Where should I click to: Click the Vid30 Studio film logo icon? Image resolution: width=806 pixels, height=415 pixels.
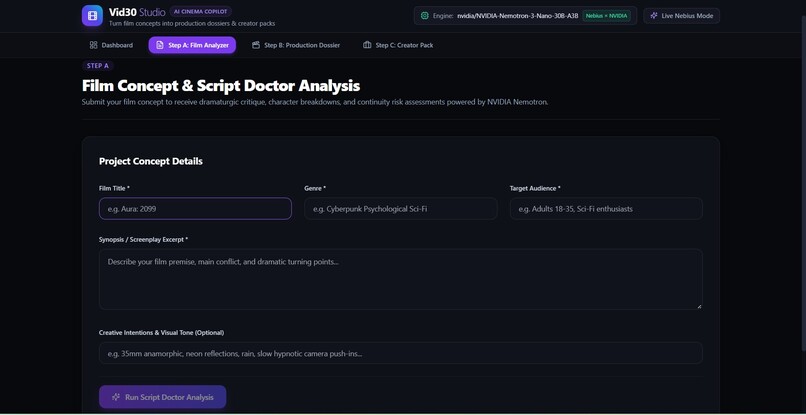pos(92,15)
